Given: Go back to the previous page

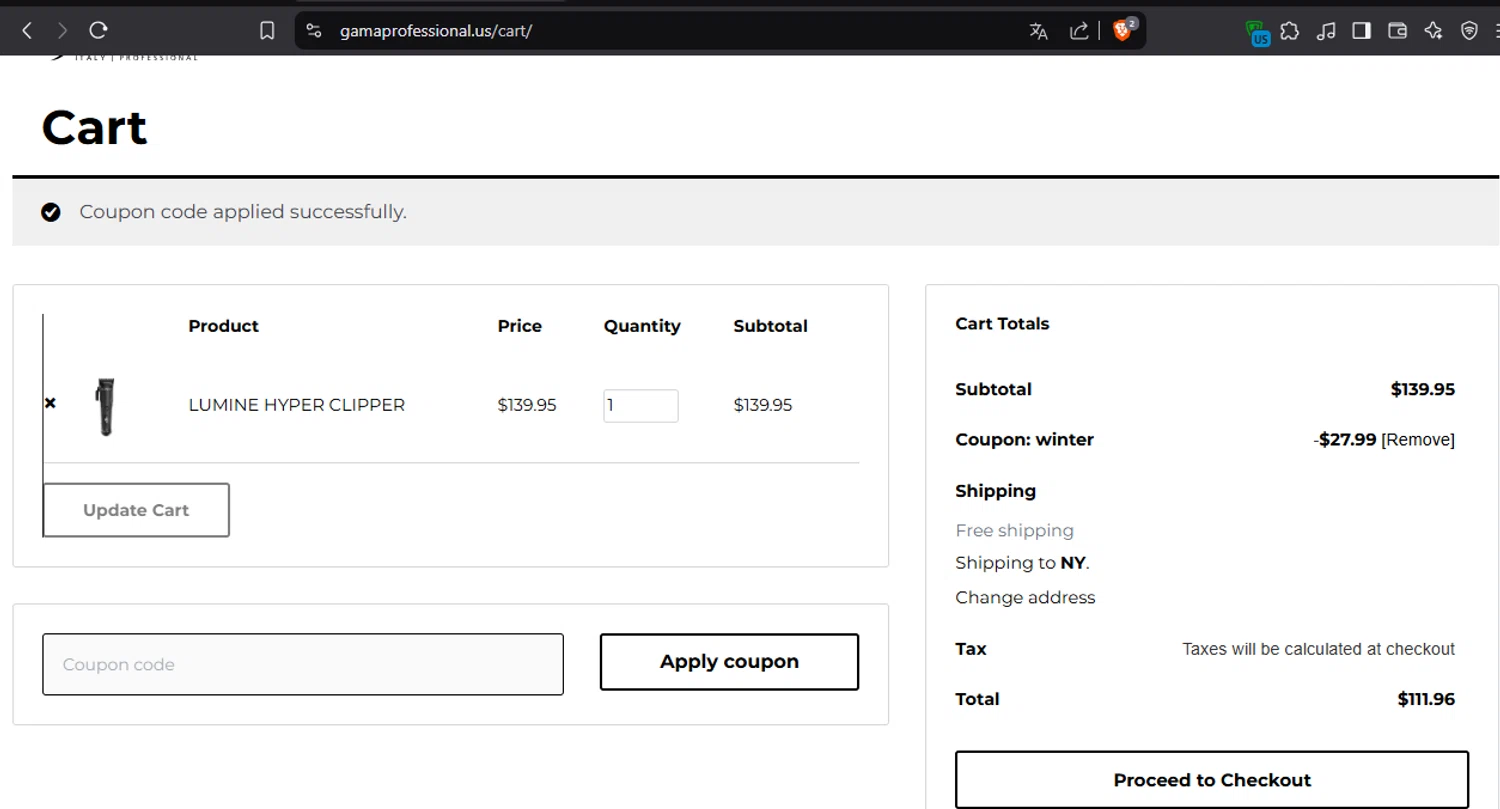Looking at the screenshot, I should pyautogui.click(x=27, y=30).
